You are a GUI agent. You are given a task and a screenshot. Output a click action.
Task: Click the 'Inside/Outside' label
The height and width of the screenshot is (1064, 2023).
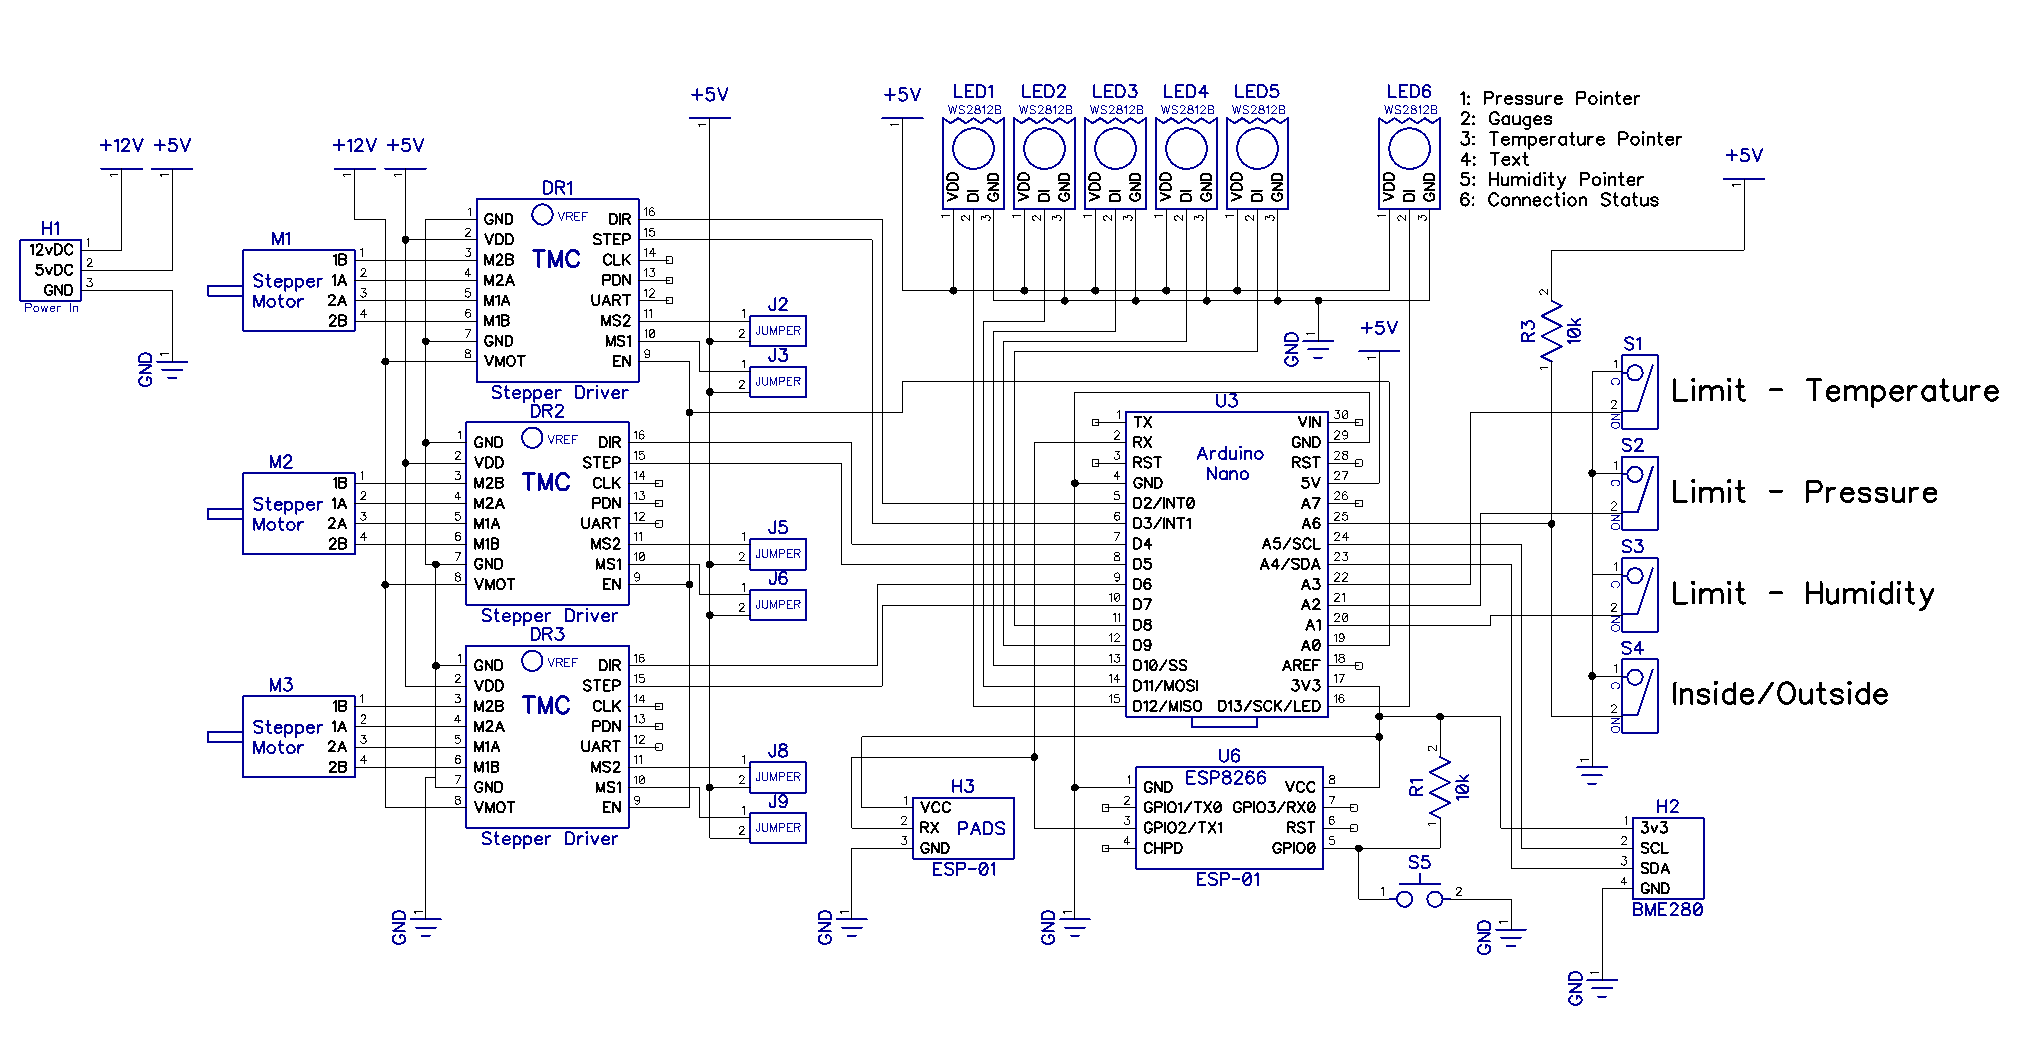(x=1780, y=694)
